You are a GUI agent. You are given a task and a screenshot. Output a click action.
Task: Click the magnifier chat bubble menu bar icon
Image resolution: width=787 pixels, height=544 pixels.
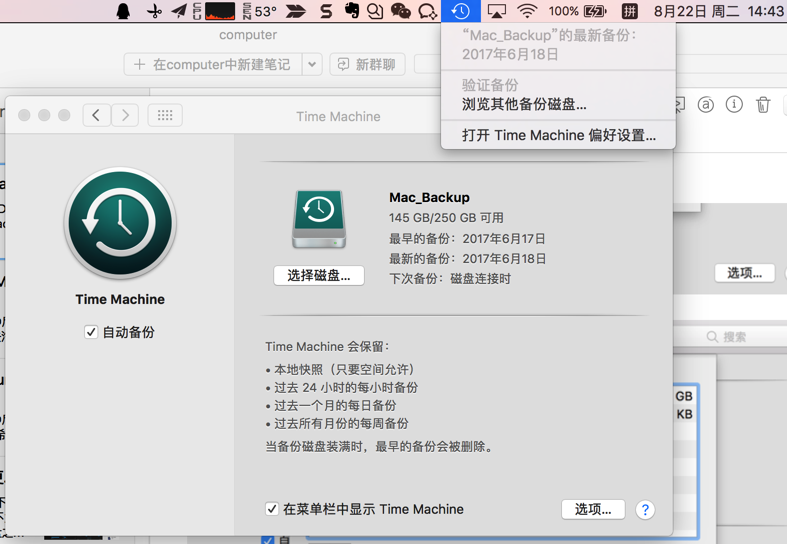[x=375, y=11]
